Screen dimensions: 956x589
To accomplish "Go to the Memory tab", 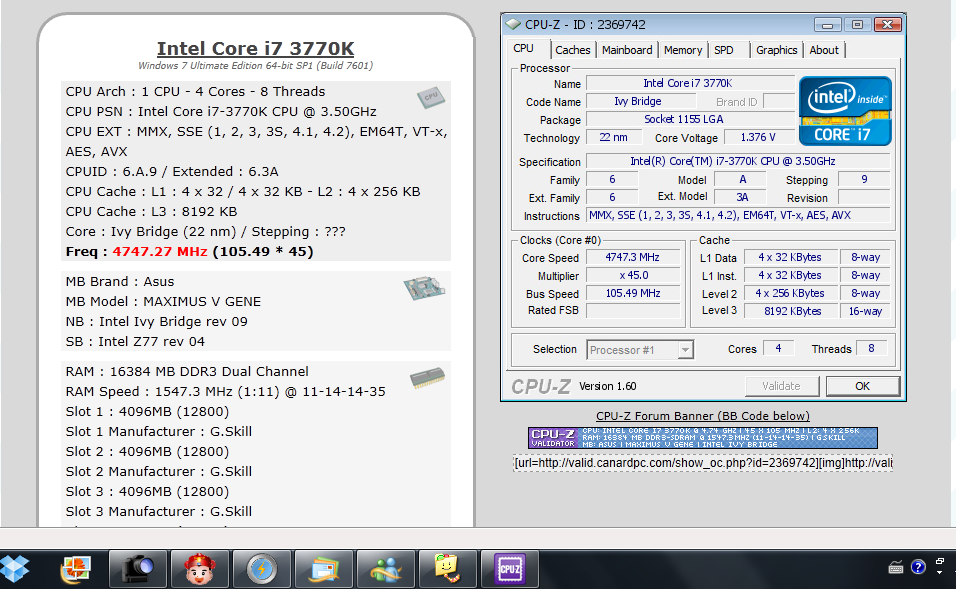I will tap(683, 50).
